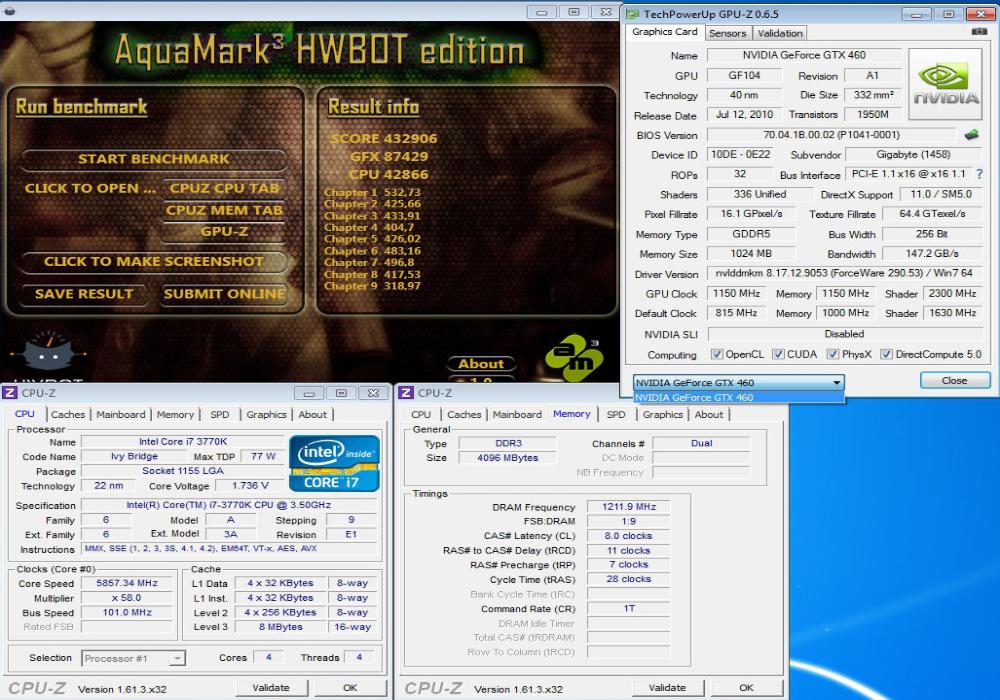Click Validate in left CPU-Z window
The height and width of the screenshot is (700, 1000).
[x=271, y=688]
